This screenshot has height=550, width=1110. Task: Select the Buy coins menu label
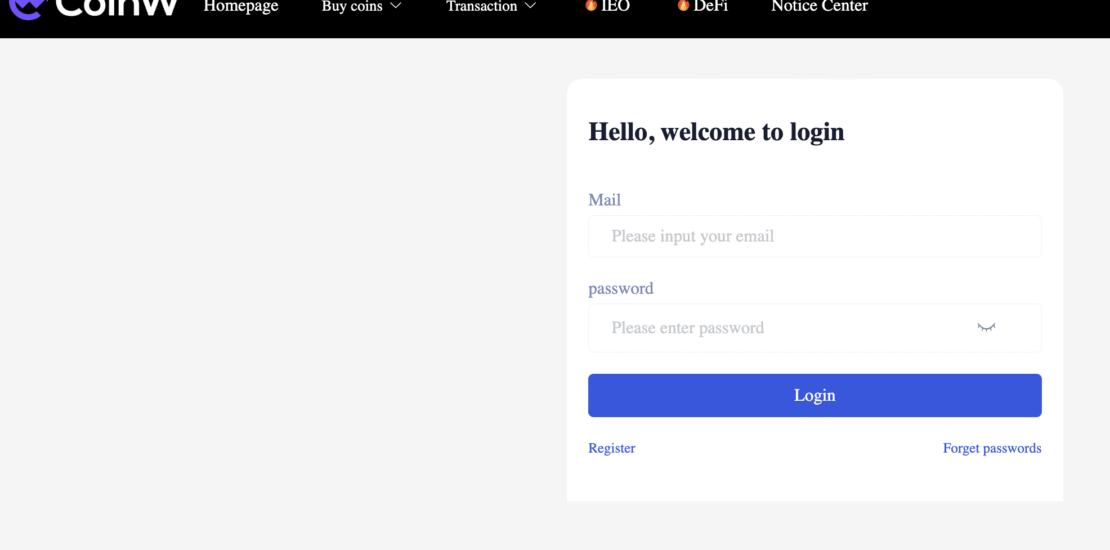point(352,6)
